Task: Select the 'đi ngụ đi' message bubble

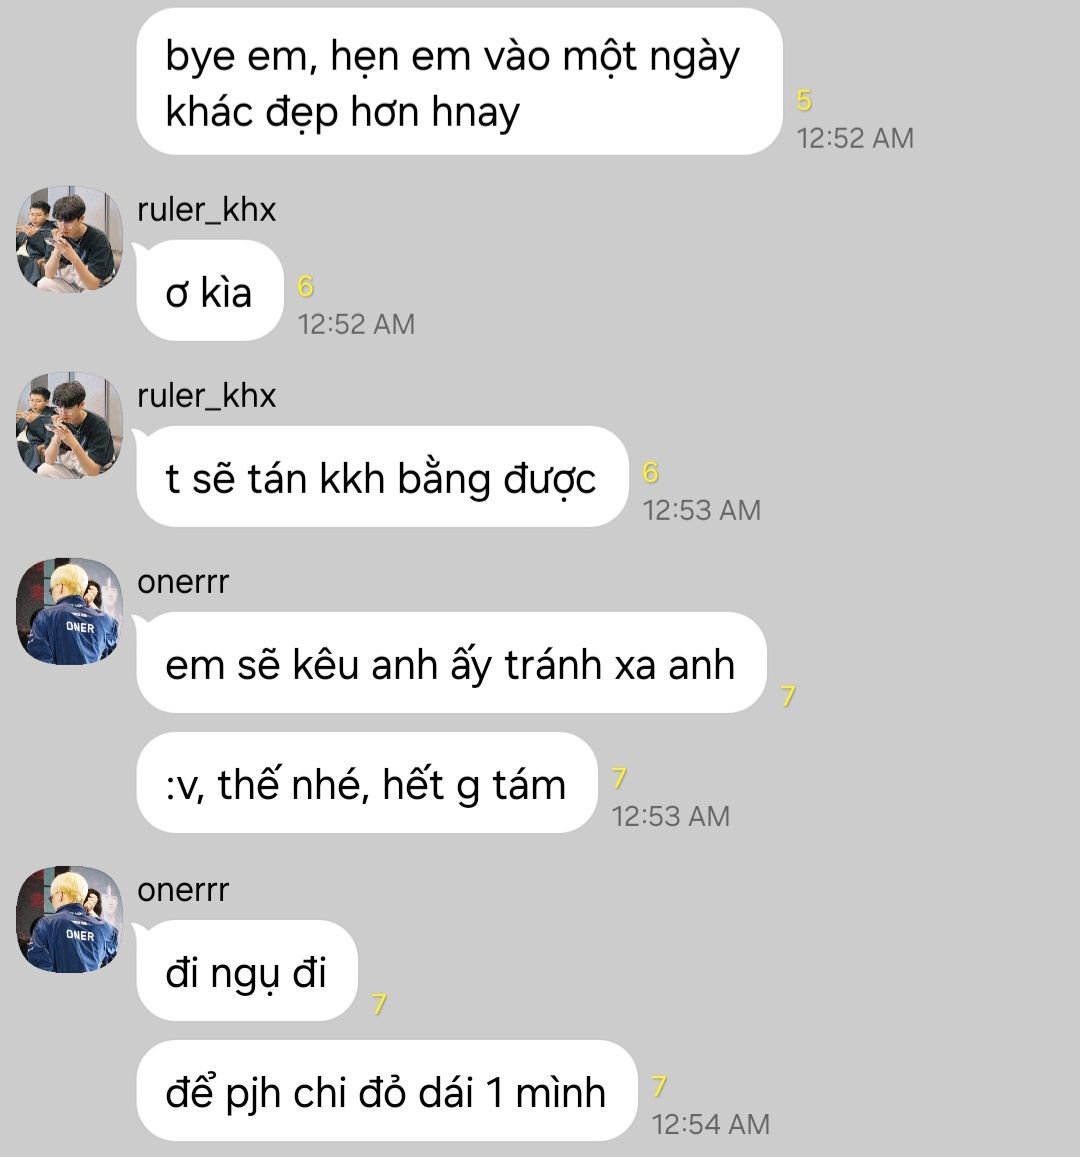Action: tap(247, 971)
